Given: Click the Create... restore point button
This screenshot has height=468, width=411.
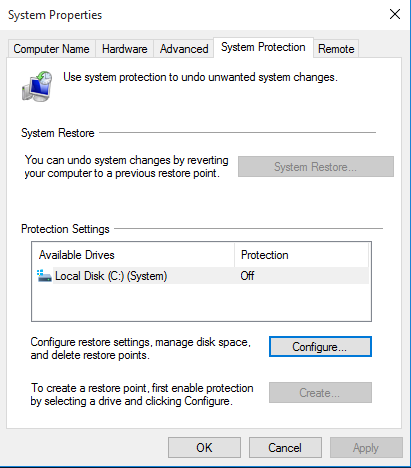Looking at the screenshot, I should [320, 392].
